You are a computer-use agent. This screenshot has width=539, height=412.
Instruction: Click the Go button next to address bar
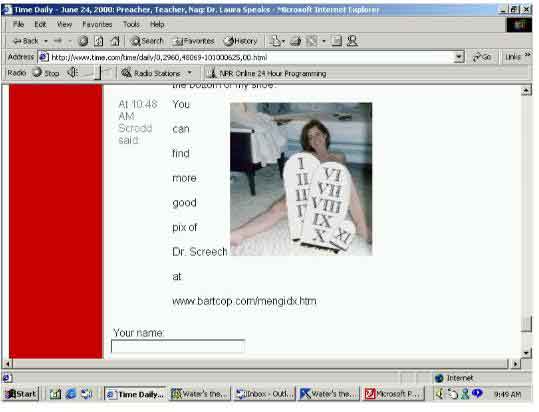(x=482, y=57)
